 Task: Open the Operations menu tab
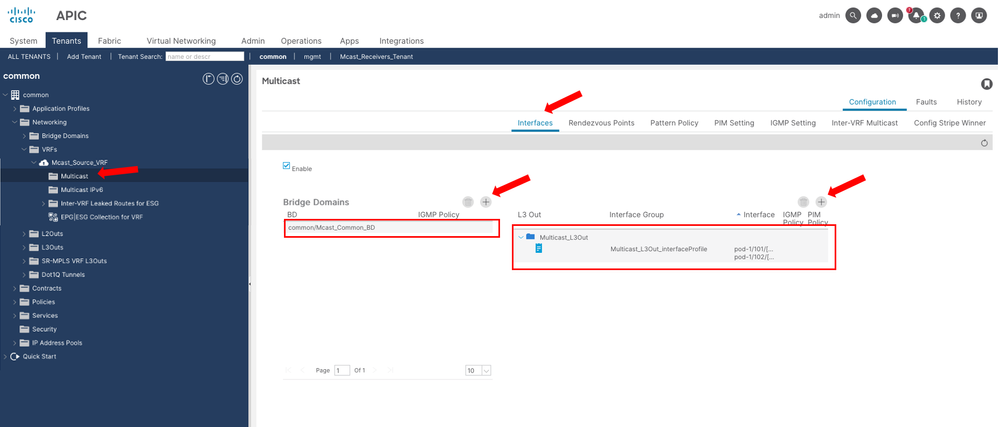(301, 41)
